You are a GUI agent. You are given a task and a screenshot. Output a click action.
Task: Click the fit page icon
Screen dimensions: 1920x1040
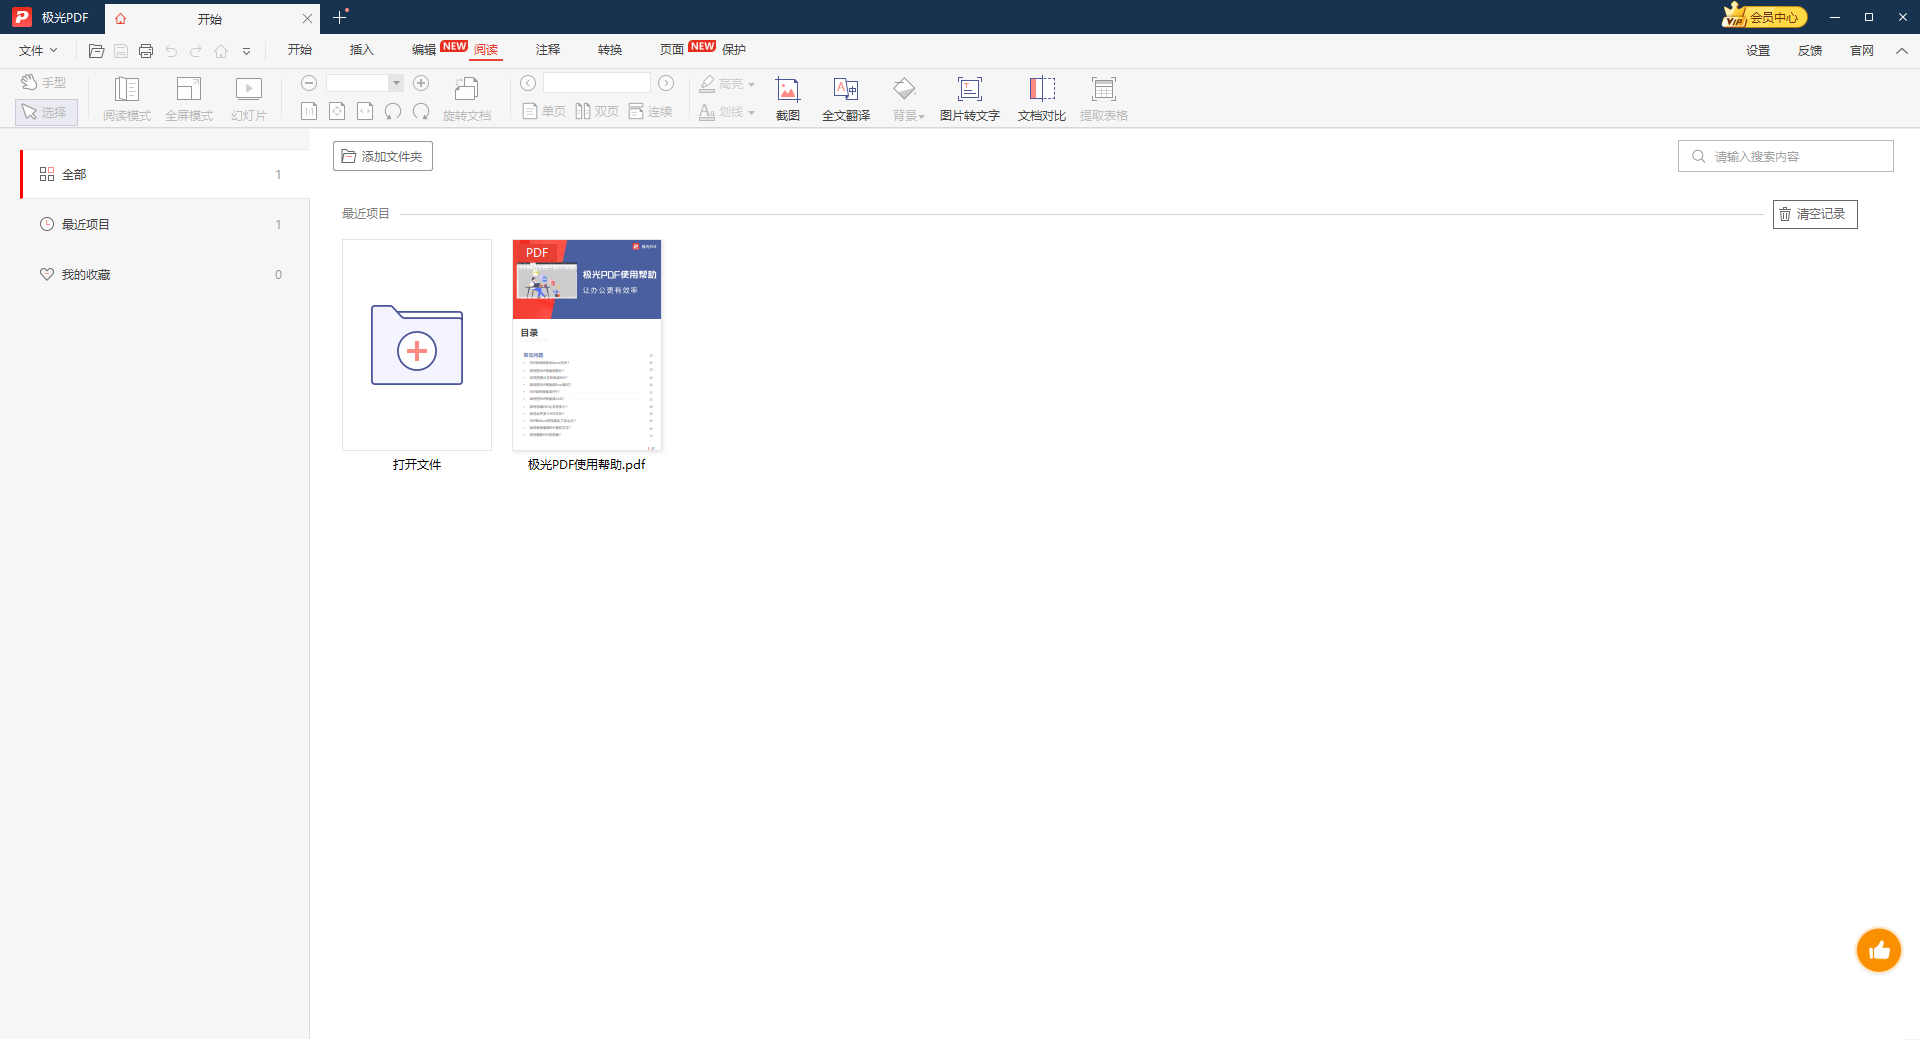337,111
